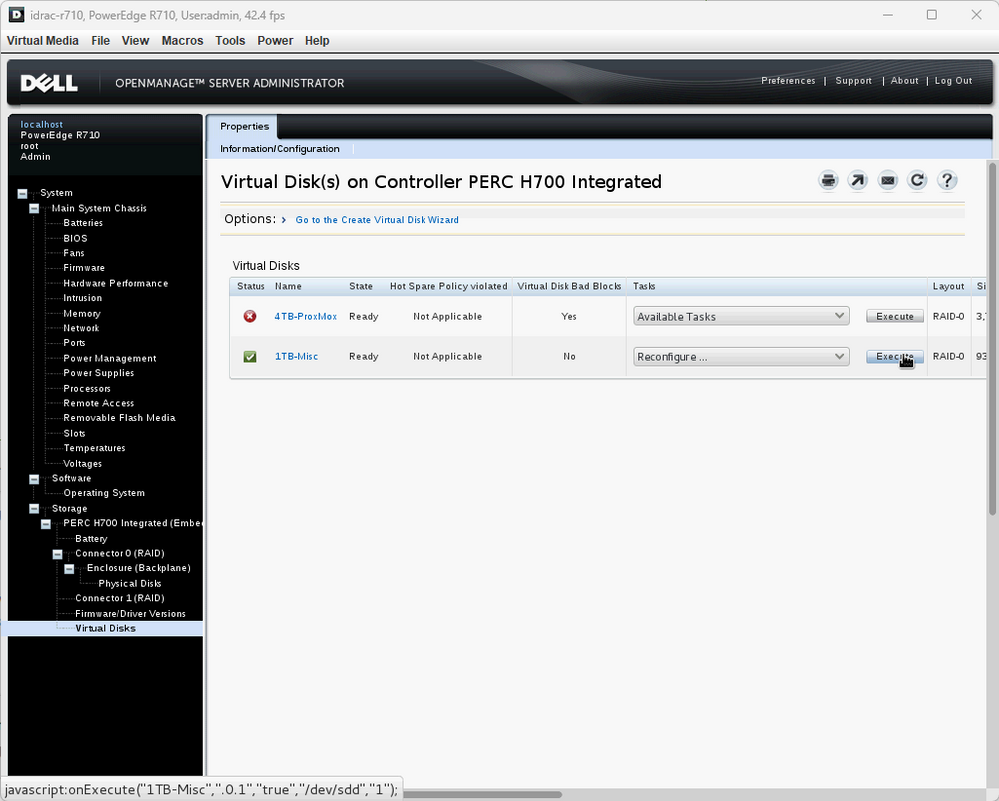
Task: Click the localhost link in the sidebar
Action: (41, 124)
